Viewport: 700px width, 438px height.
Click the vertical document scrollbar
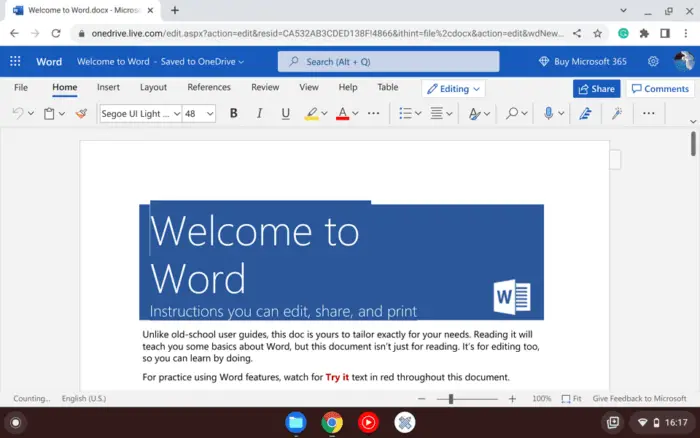point(693,144)
